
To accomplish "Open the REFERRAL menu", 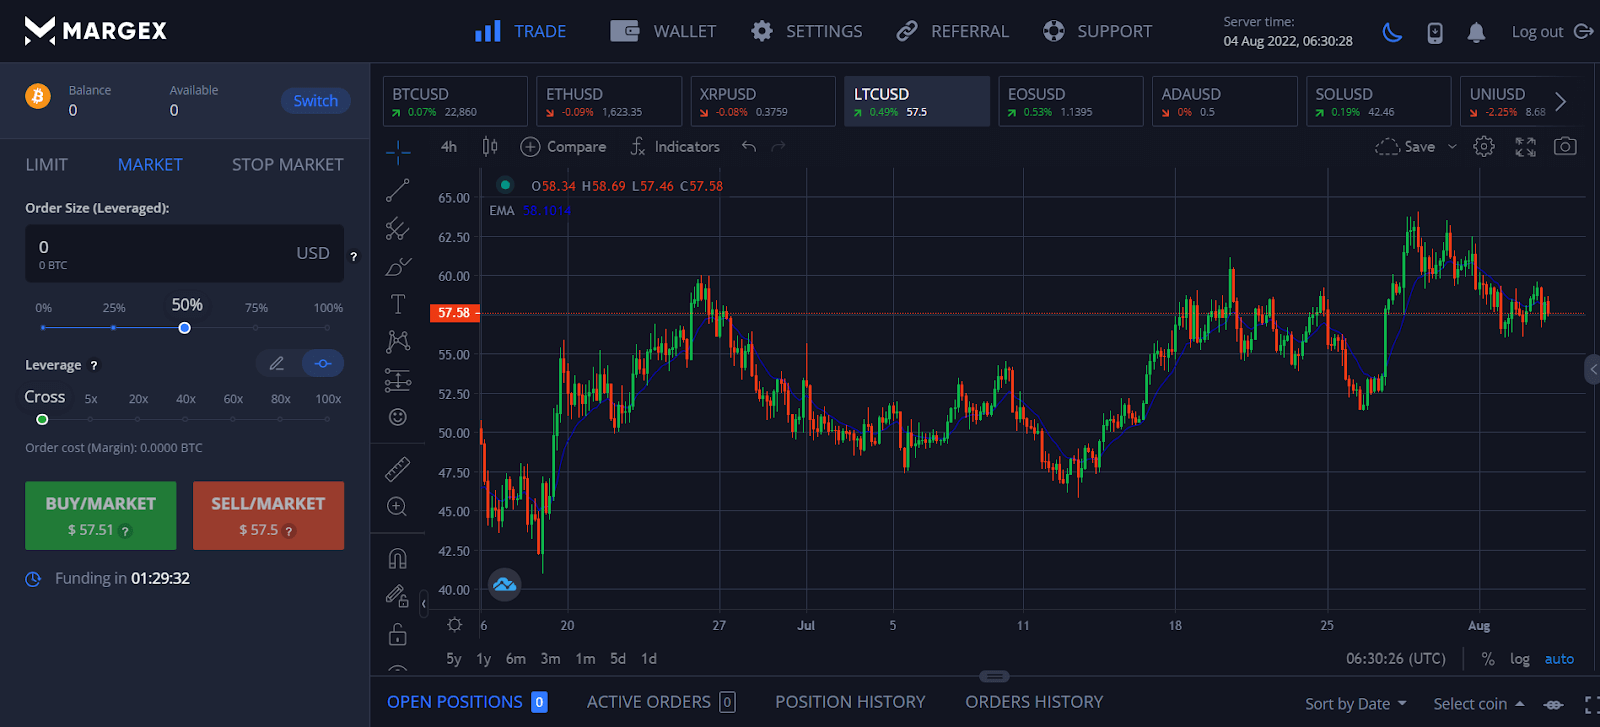I will (953, 32).
